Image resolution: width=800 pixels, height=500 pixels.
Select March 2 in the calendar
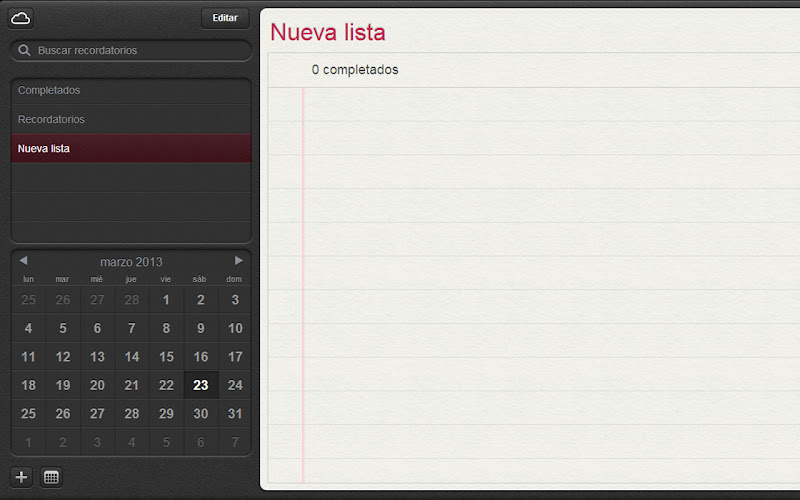pyautogui.click(x=201, y=300)
